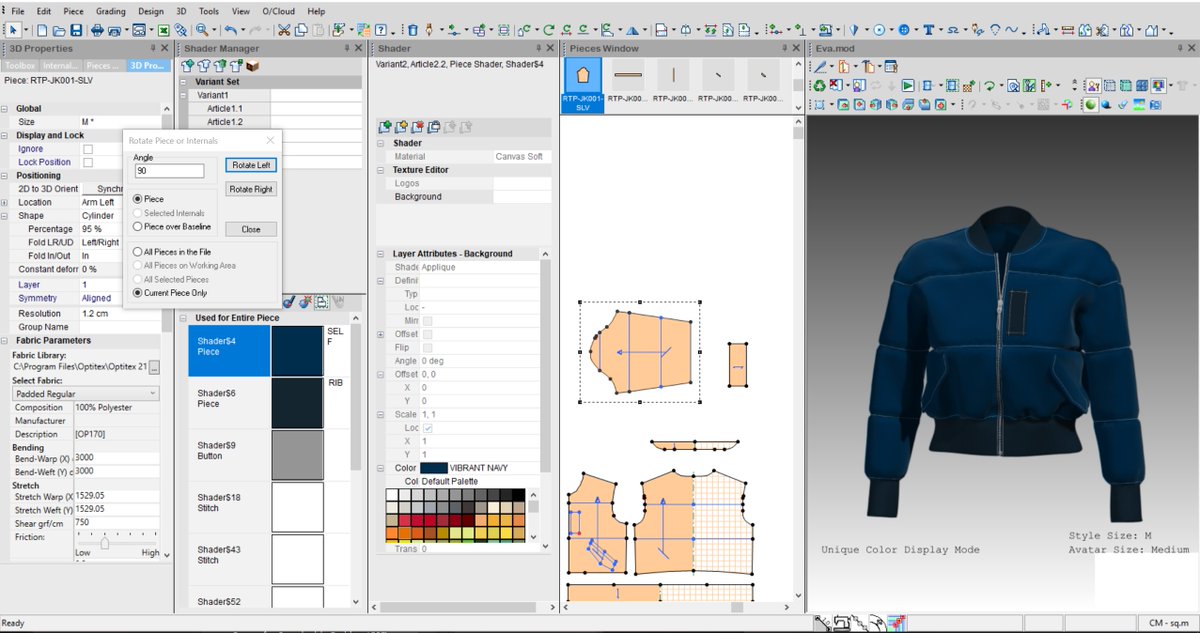Click the green sphere icon in Eva.mod toolbar

[x=1090, y=104]
